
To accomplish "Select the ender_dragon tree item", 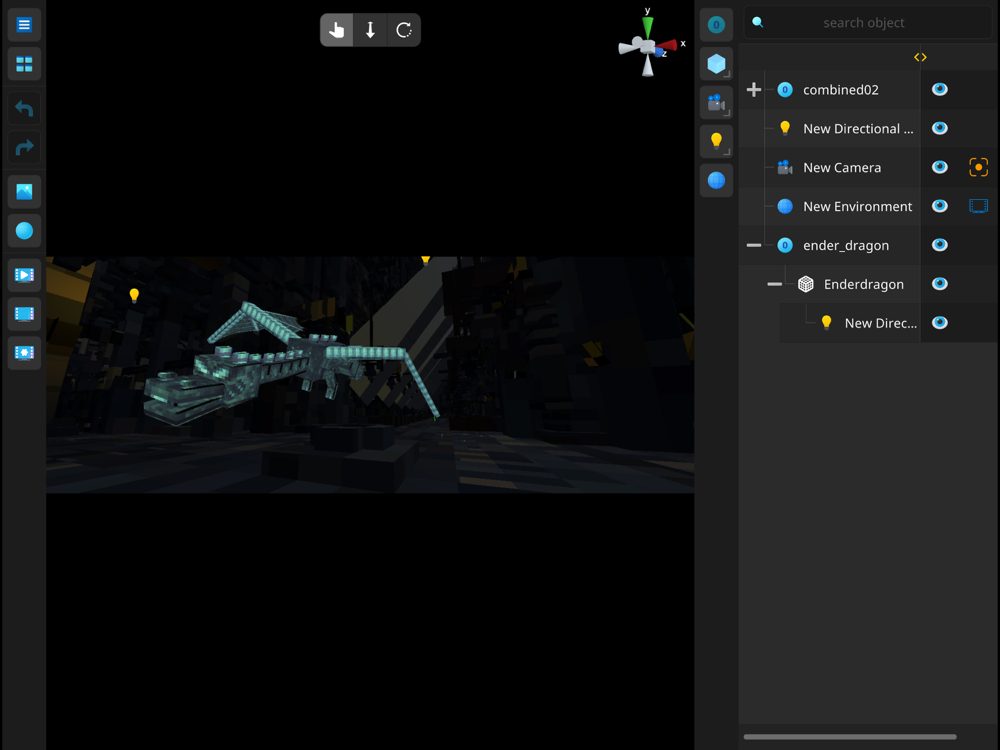I will (x=846, y=246).
